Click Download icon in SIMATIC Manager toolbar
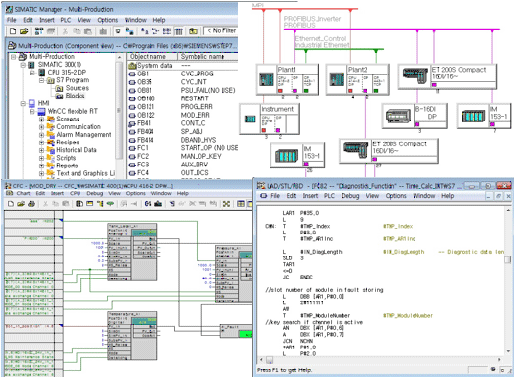The width and height of the screenshot is (514, 377). tap(103, 31)
